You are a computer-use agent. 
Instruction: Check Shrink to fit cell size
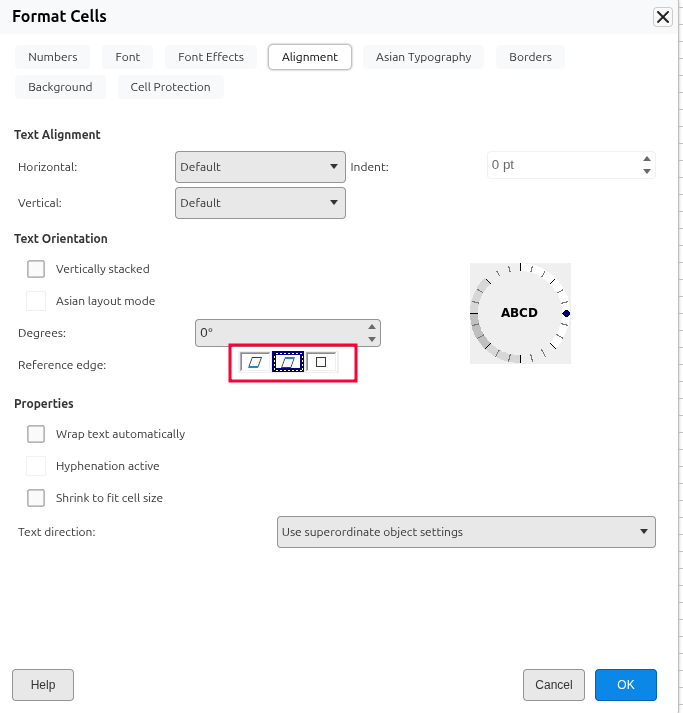[36, 498]
